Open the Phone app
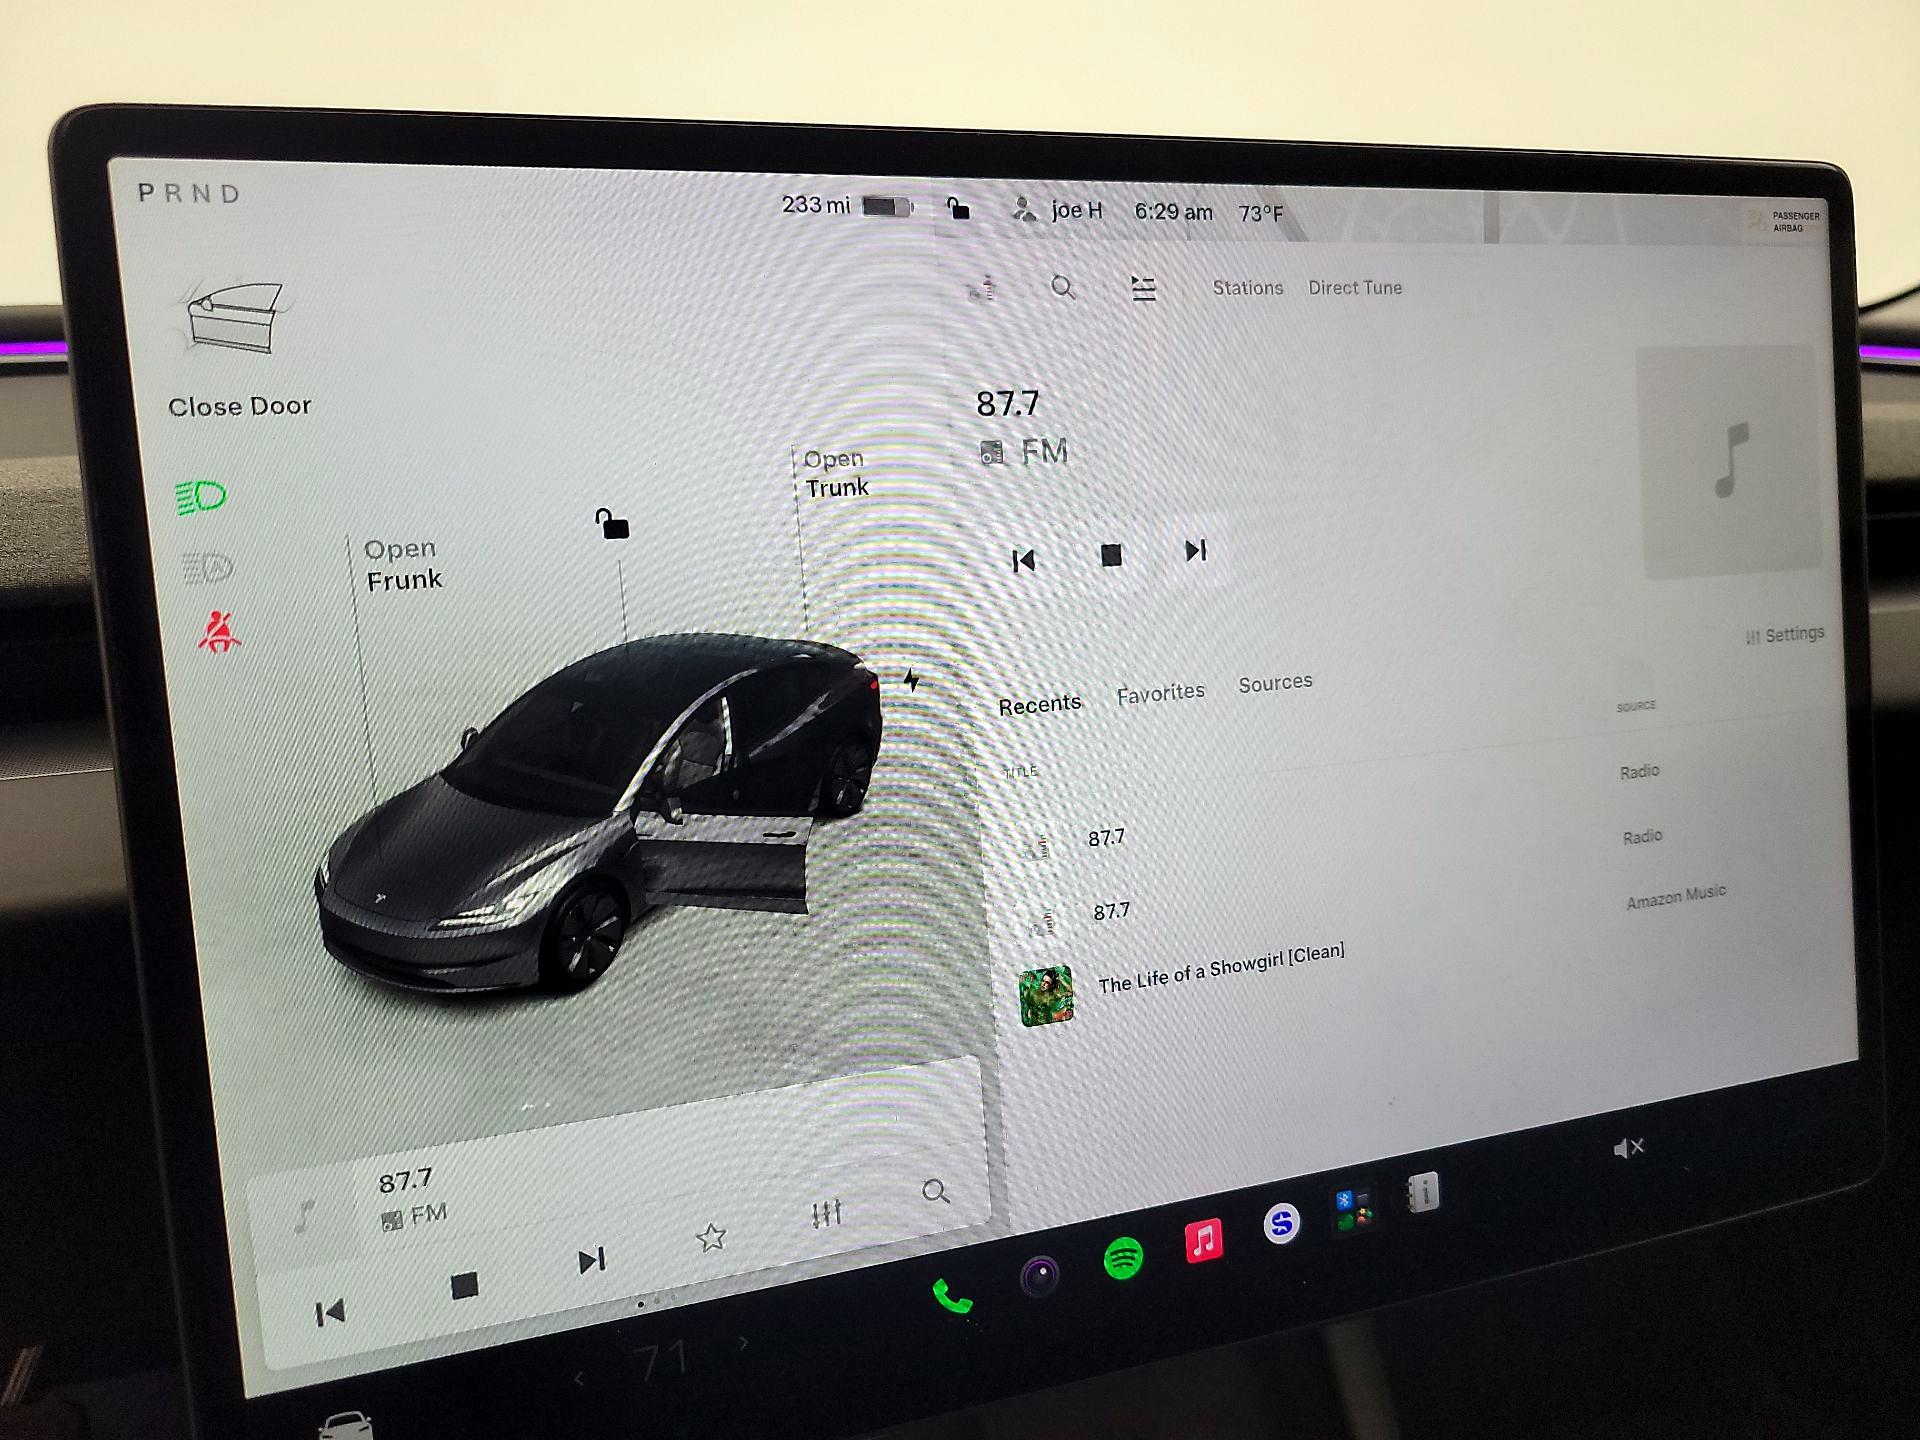The width and height of the screenshot is (1920, 1440). tap(951, 1297)
